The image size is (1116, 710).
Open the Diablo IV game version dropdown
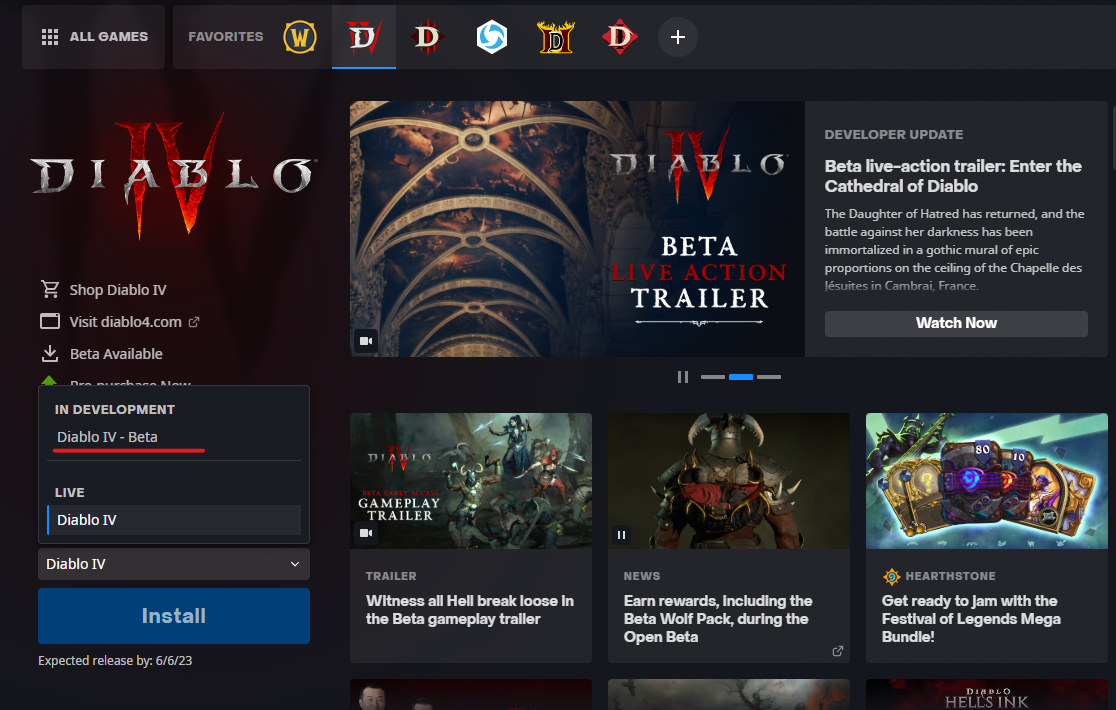pyautogui.click(x=174, y=564)
